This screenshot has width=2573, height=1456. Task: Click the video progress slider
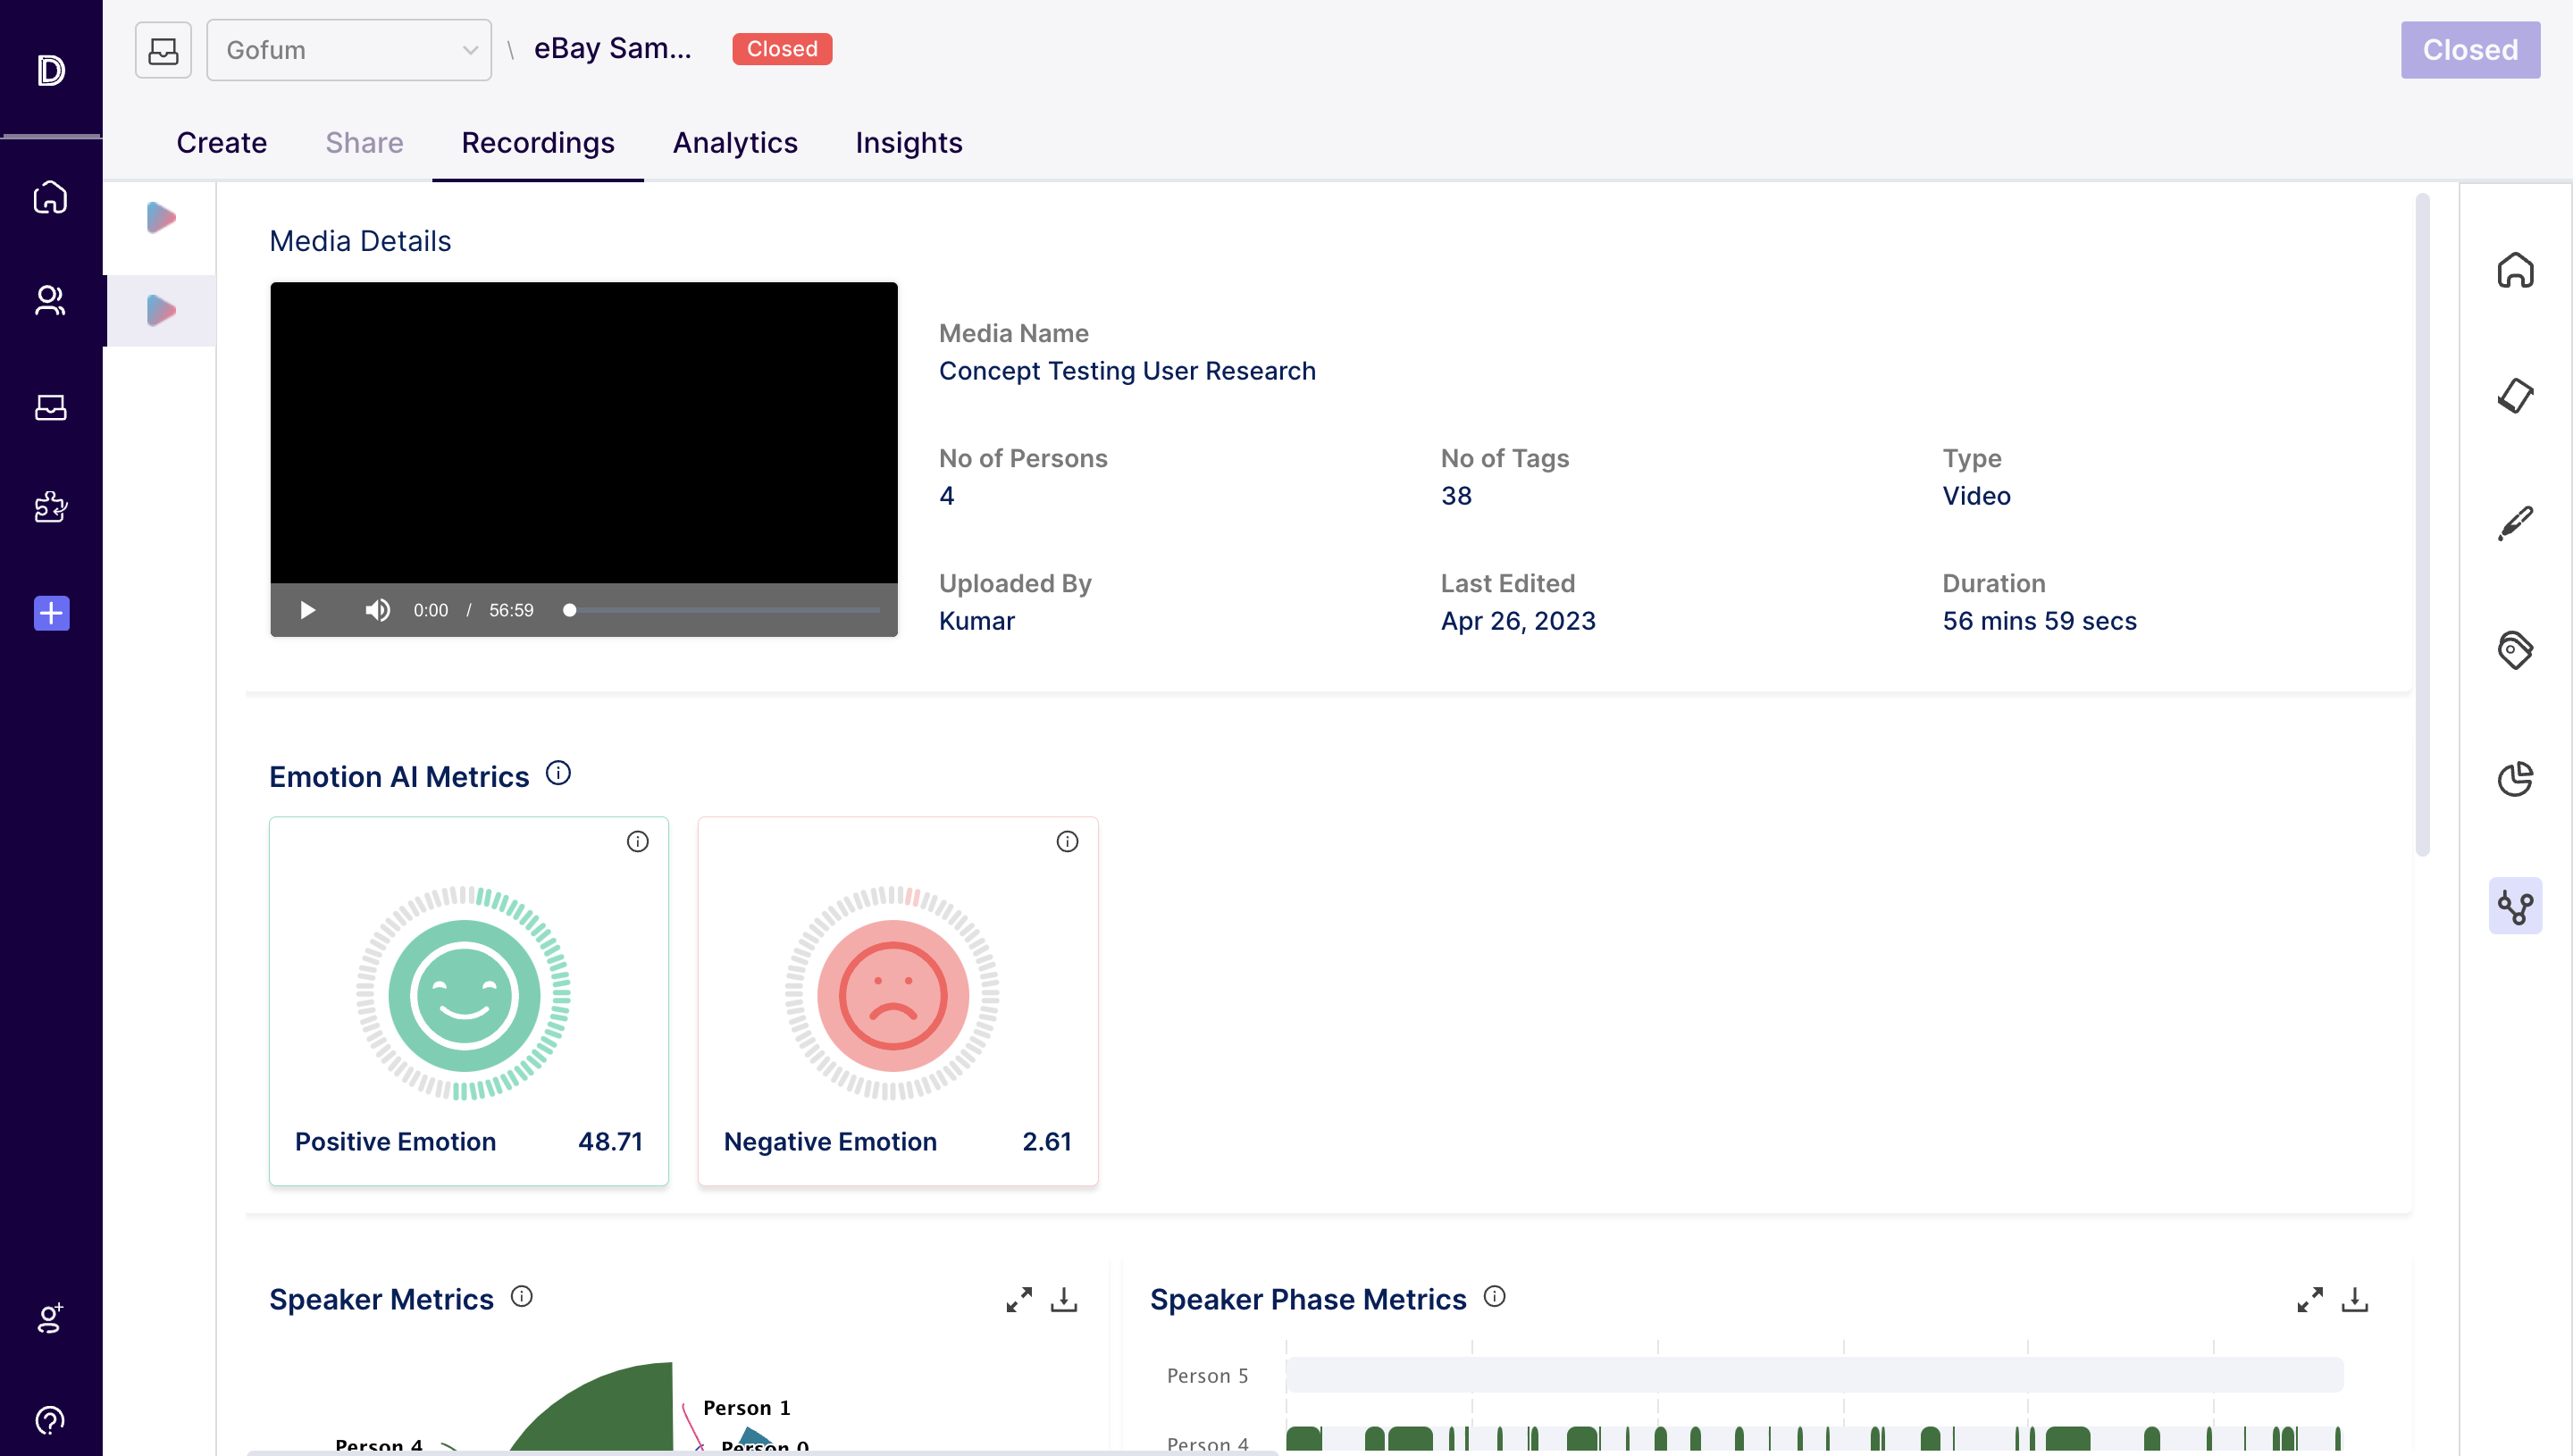(x=724, y=610)
